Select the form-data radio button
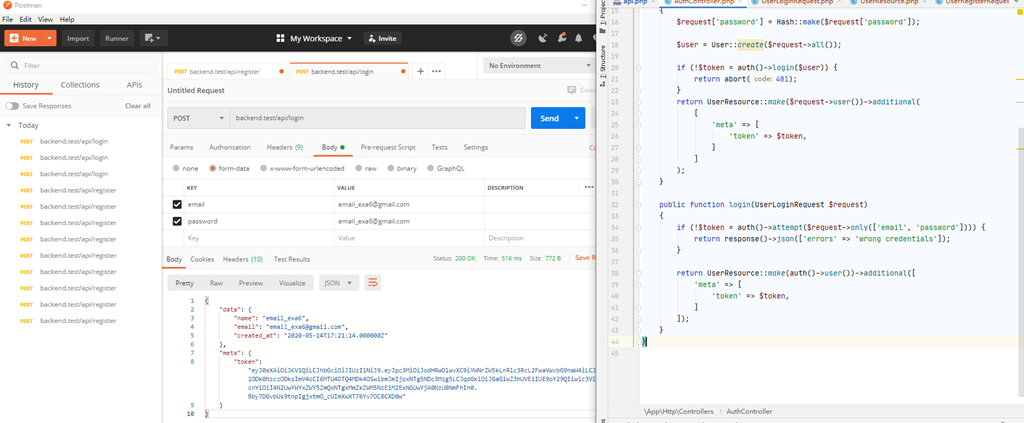 tap(212, 168)
